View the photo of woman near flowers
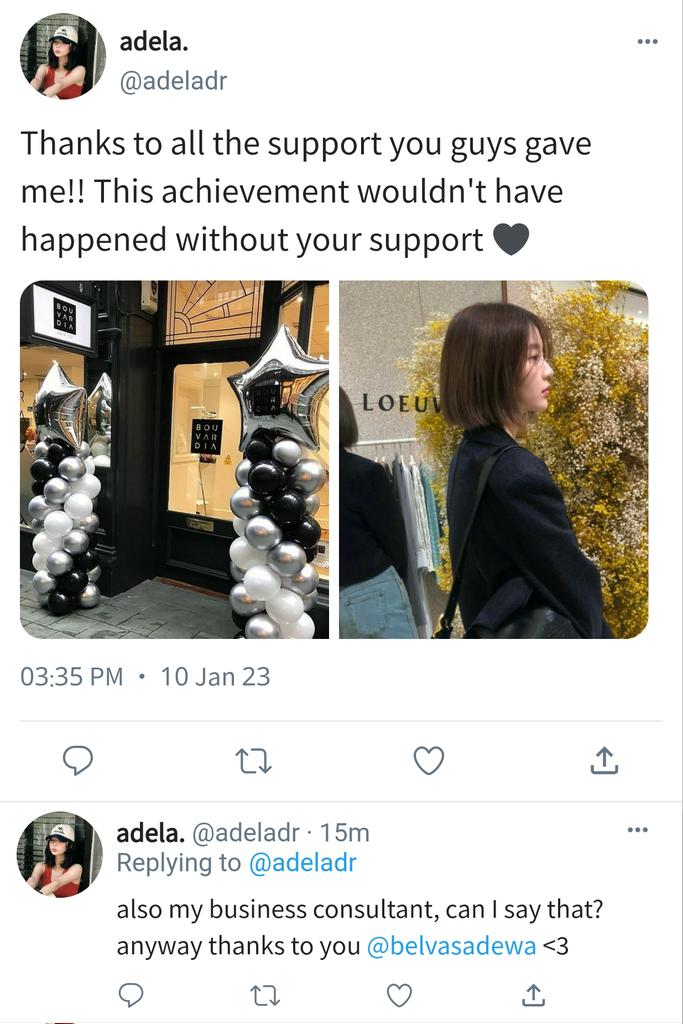Viewport: 683px width, 1024px height. click(494, 460)
